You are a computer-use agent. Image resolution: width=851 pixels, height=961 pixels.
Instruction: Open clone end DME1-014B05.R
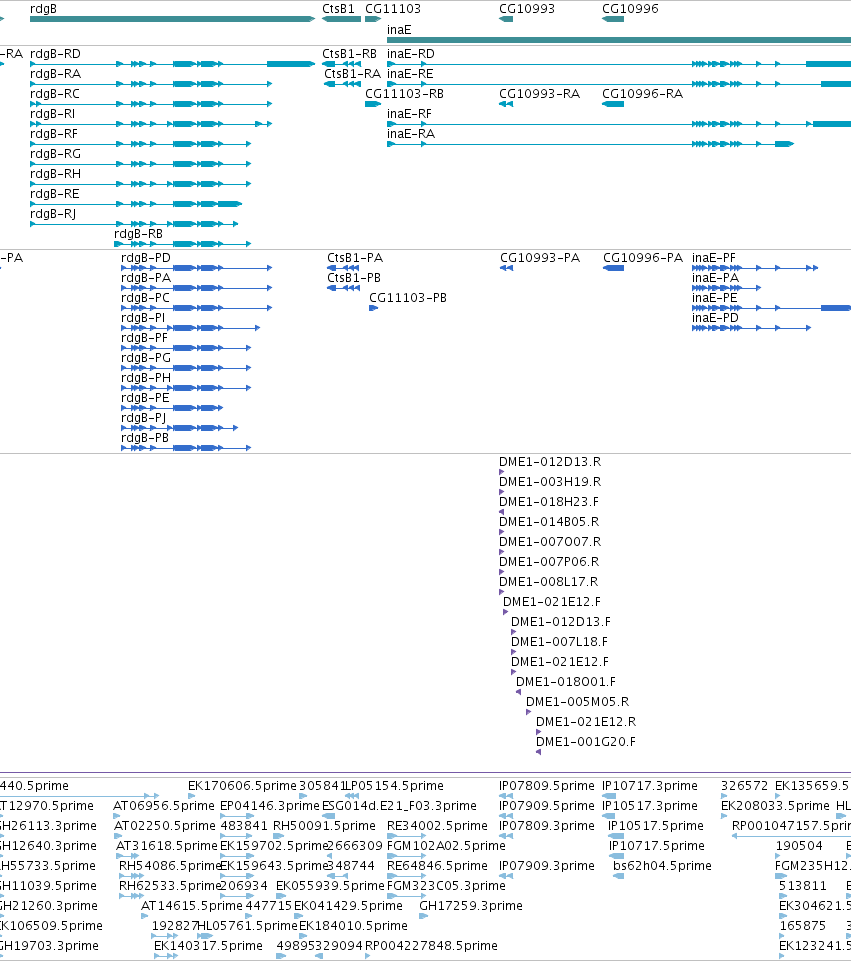point(549,522)
